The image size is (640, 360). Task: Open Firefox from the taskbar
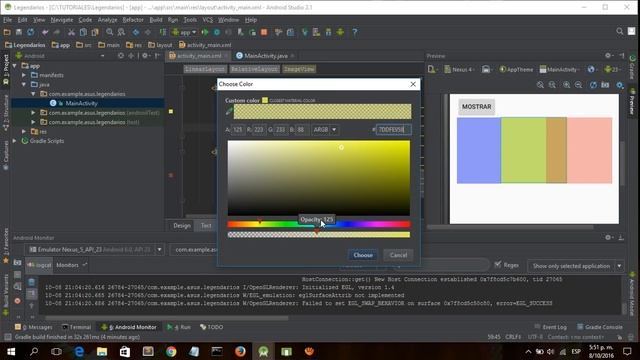[240, 351]
